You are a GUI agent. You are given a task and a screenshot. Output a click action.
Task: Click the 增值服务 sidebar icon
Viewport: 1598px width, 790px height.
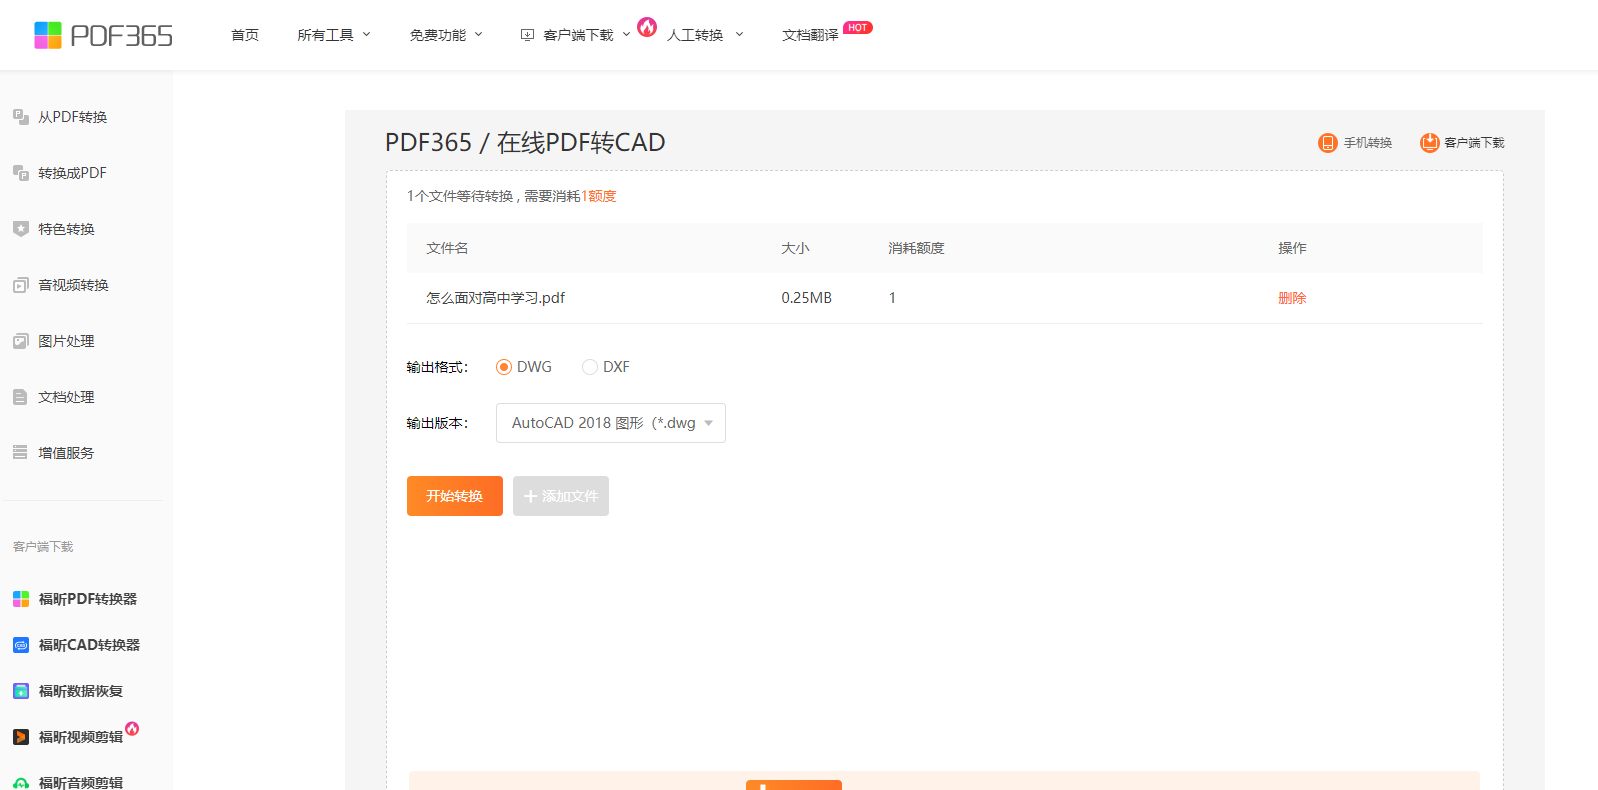point(21,453)
